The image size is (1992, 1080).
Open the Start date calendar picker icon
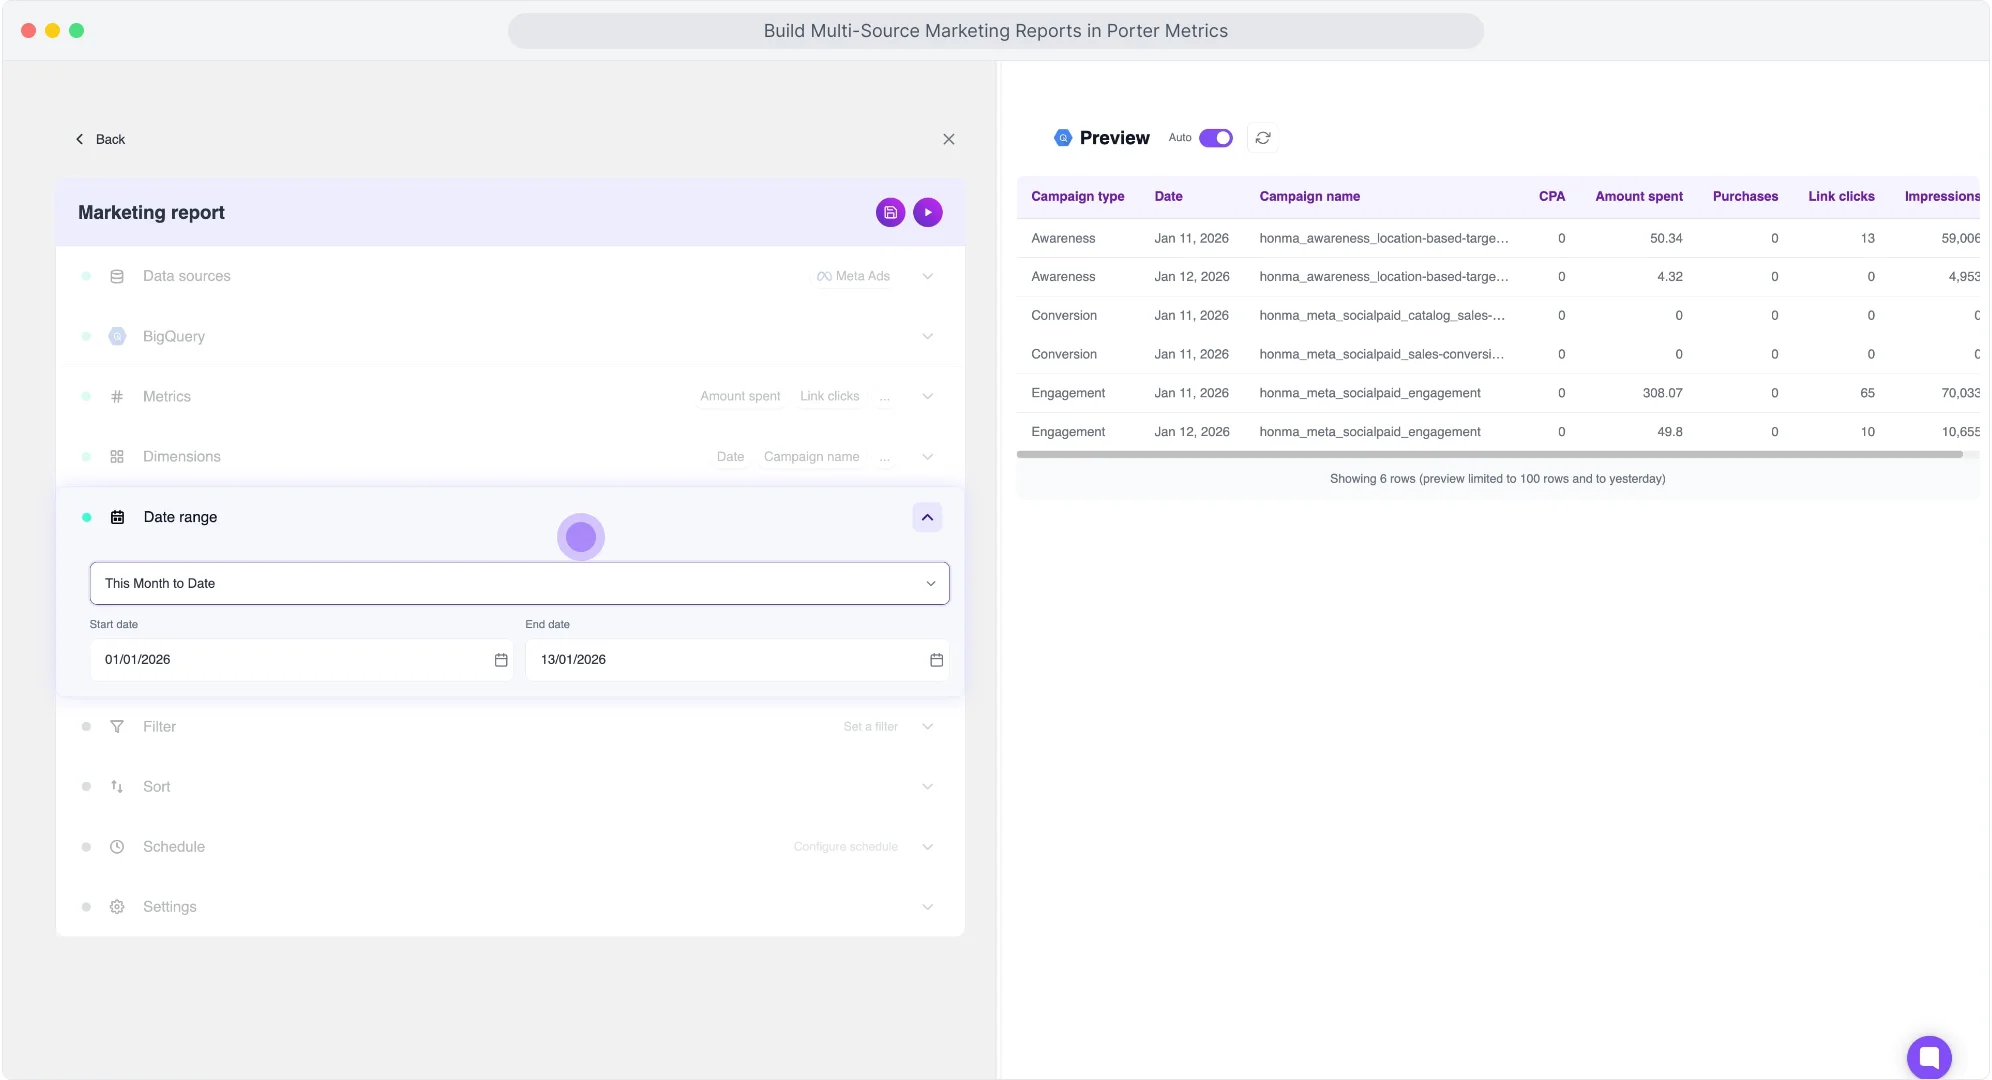[501, 659]
